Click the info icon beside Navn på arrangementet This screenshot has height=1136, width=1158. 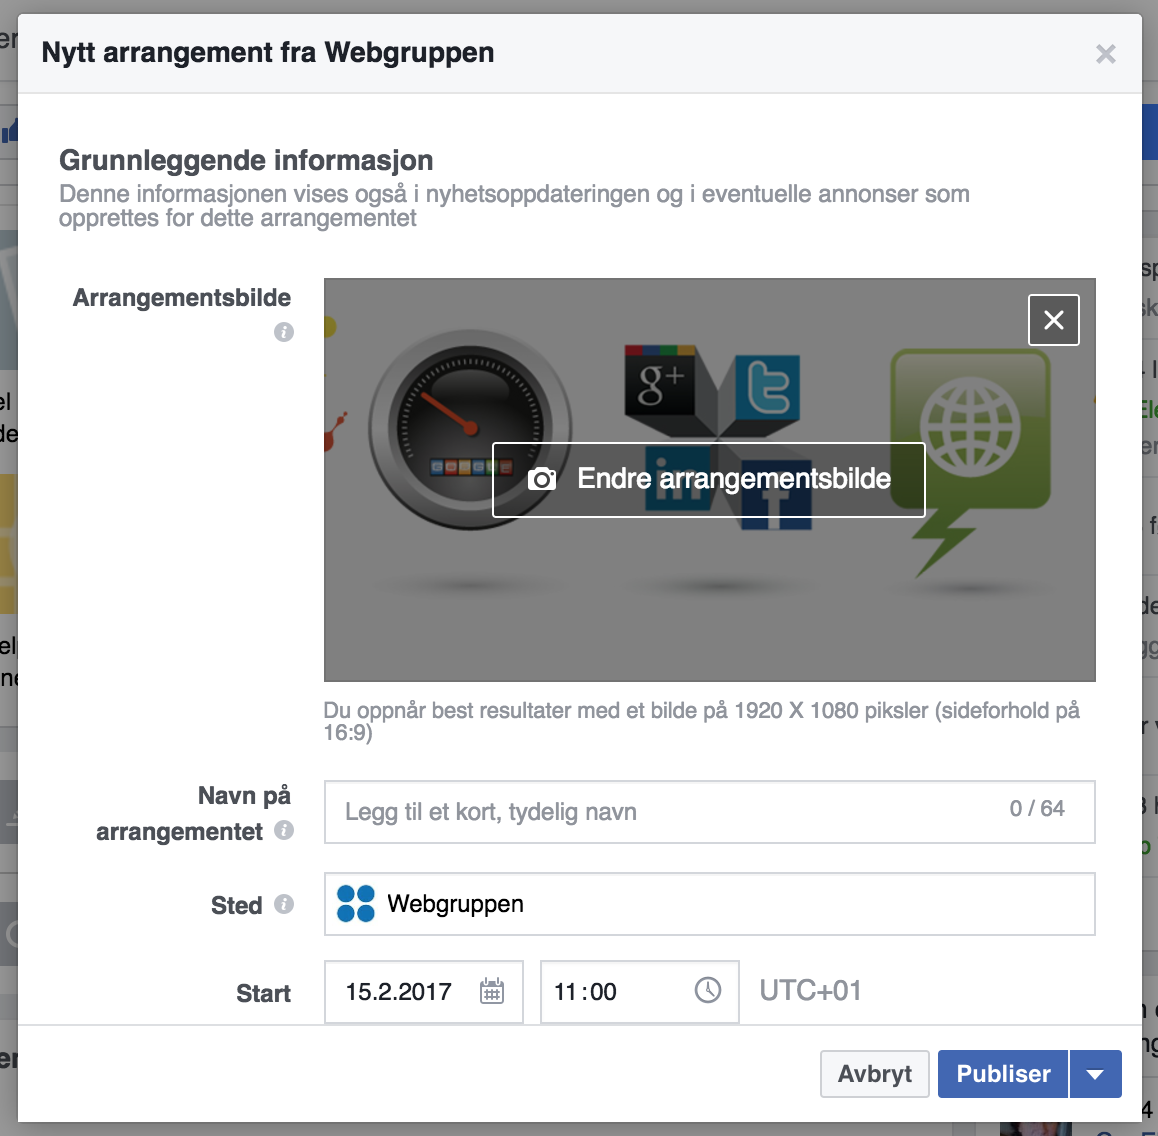click(x=284, y=830)
